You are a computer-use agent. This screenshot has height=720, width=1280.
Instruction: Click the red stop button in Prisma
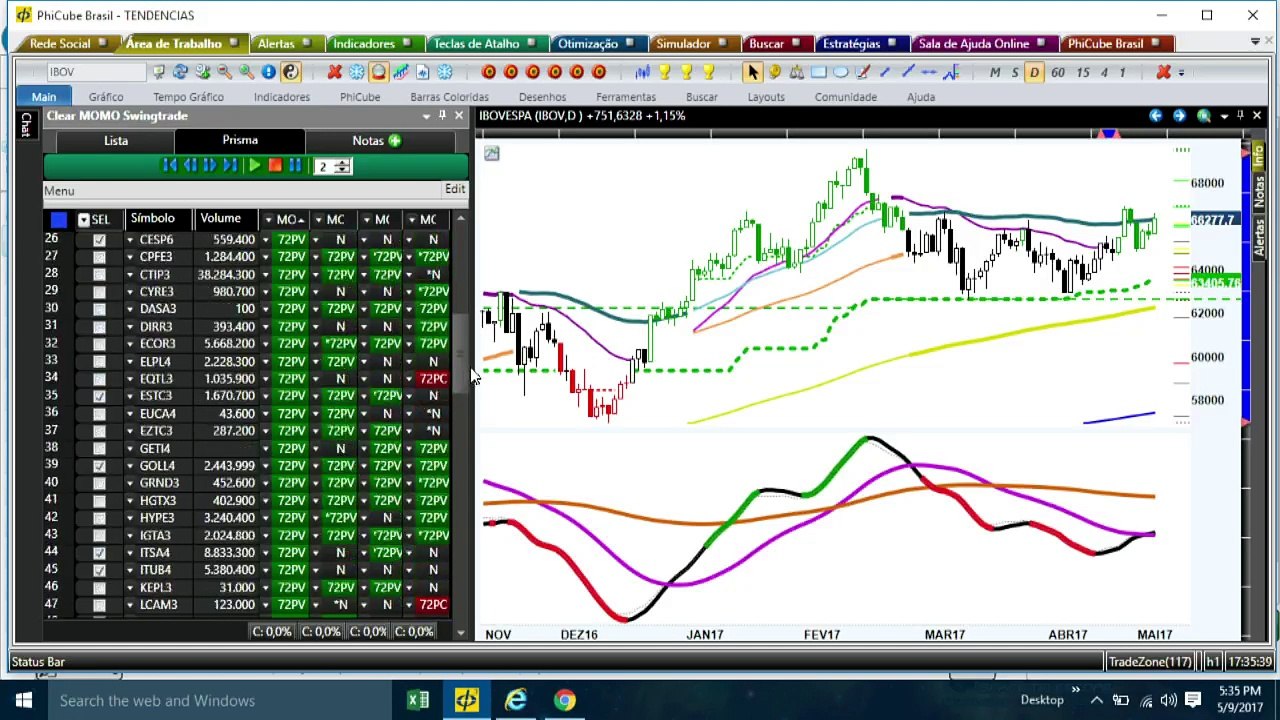(274, 166)
